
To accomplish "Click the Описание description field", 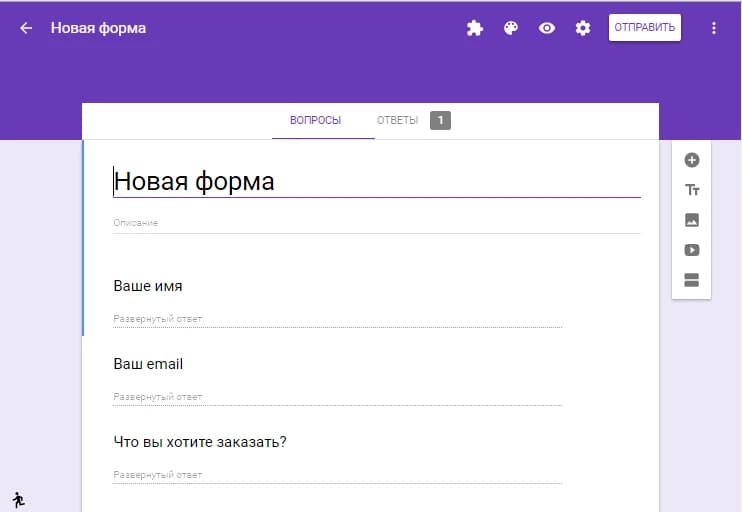I will click(376, 223).
